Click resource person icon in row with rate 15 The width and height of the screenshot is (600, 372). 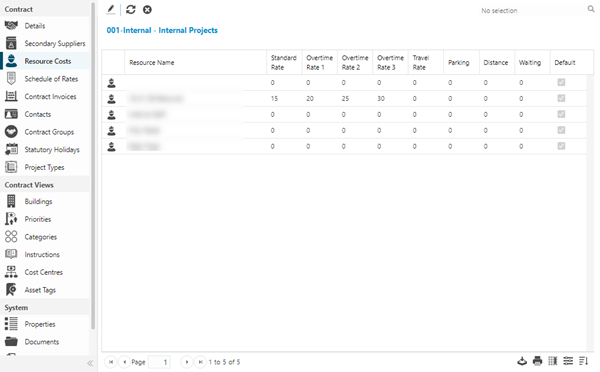pyautogui.click(x=111, y=99)
